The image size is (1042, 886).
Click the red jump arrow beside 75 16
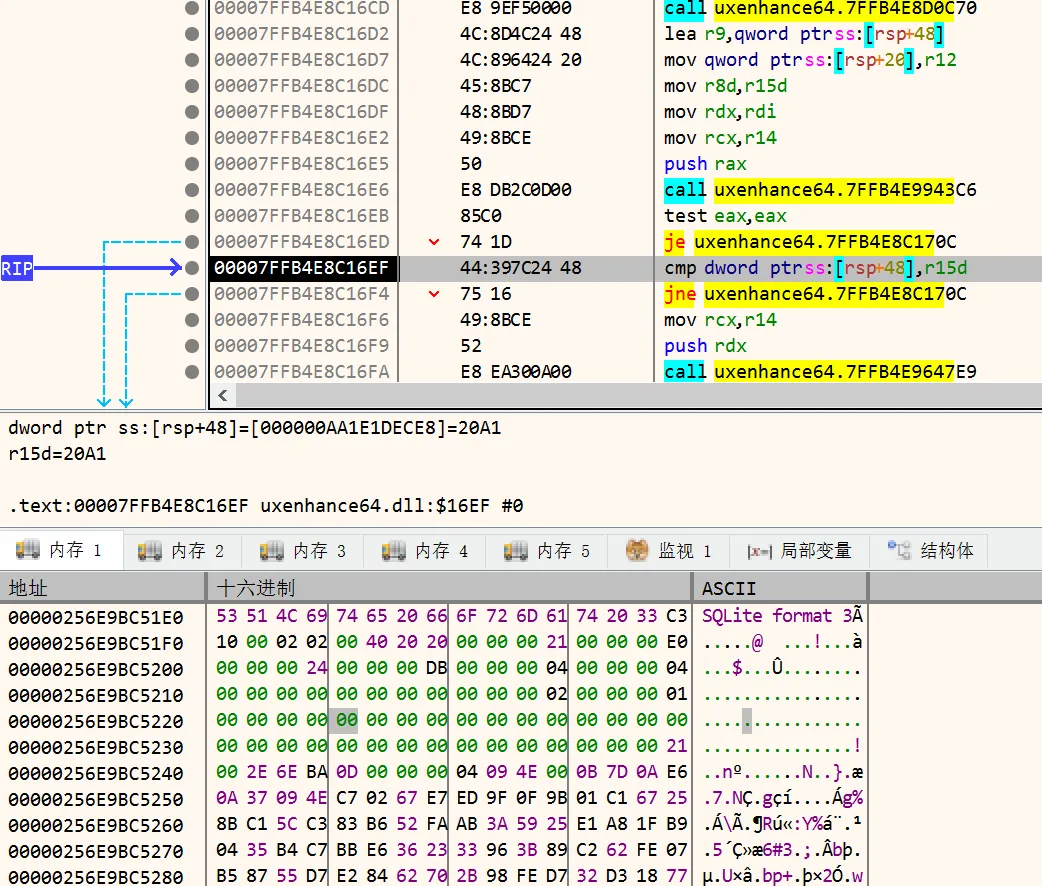point(434,294)
